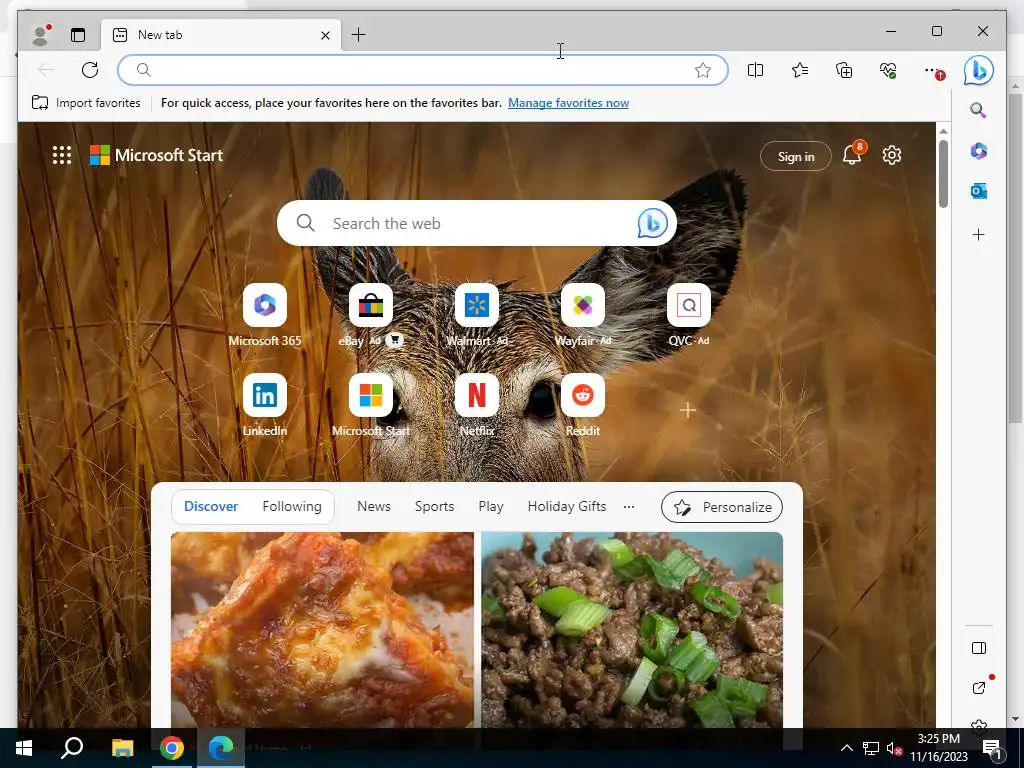Open Bing chat icon in search box

(x=652, y=223)
